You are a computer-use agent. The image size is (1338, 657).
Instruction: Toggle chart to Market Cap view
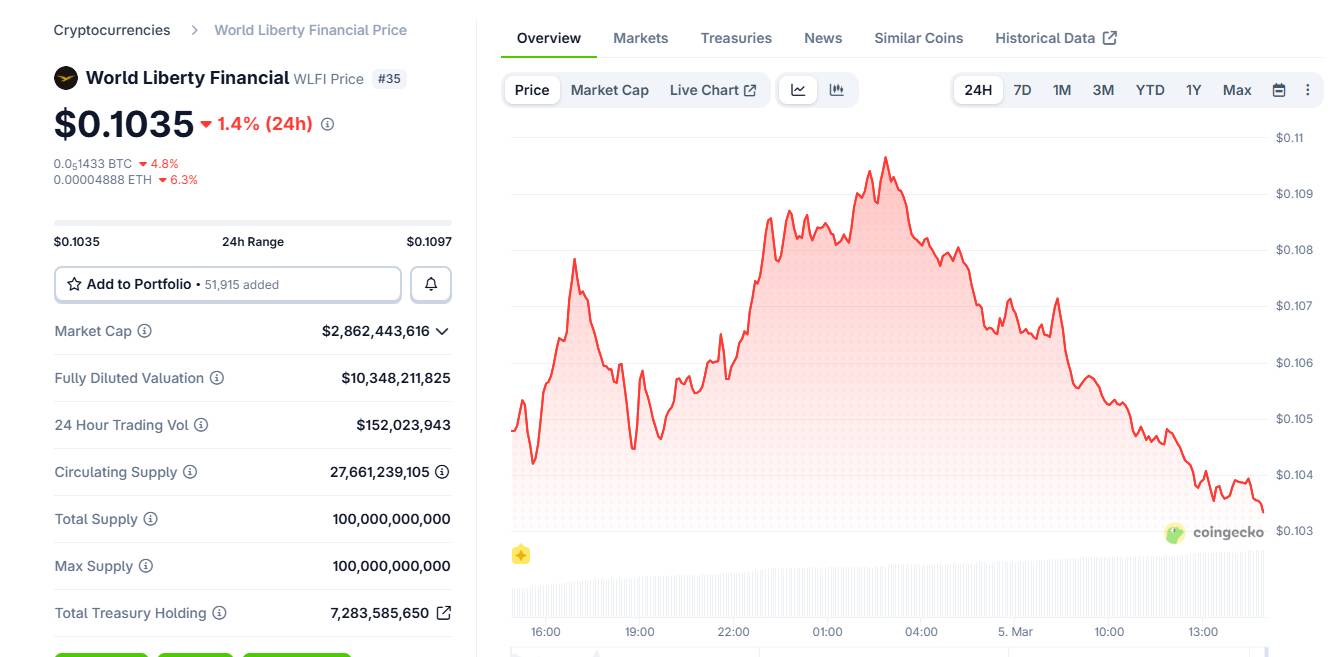(609, 89)
